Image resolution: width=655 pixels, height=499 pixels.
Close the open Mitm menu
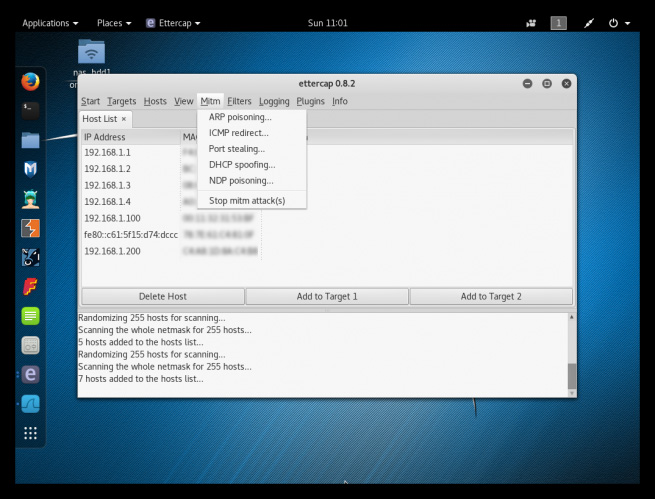(x=210, y=101)
